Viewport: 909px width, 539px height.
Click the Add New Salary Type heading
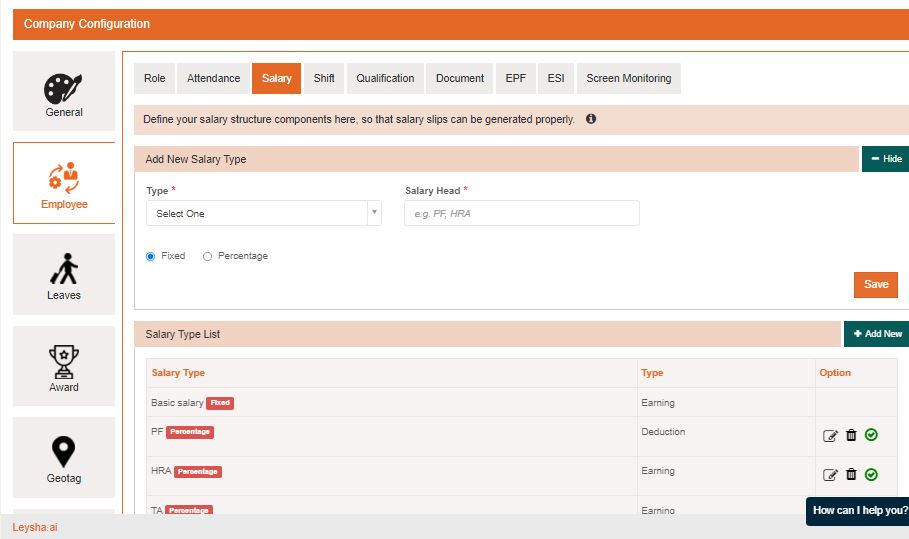tap(196, 159)
